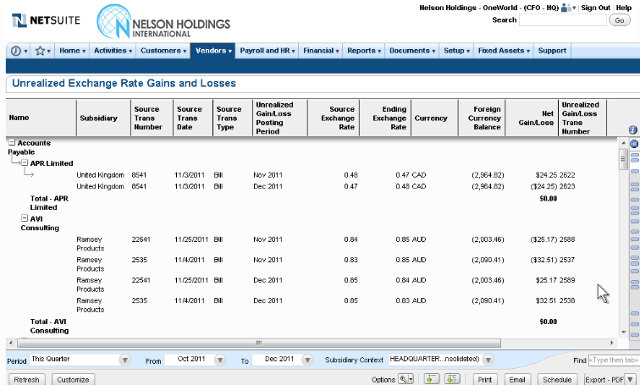Image resolution: width=640 pixels, height=385 pixels.
Task: Click unrealized trans number 2622
Action: tap(567, 175)
